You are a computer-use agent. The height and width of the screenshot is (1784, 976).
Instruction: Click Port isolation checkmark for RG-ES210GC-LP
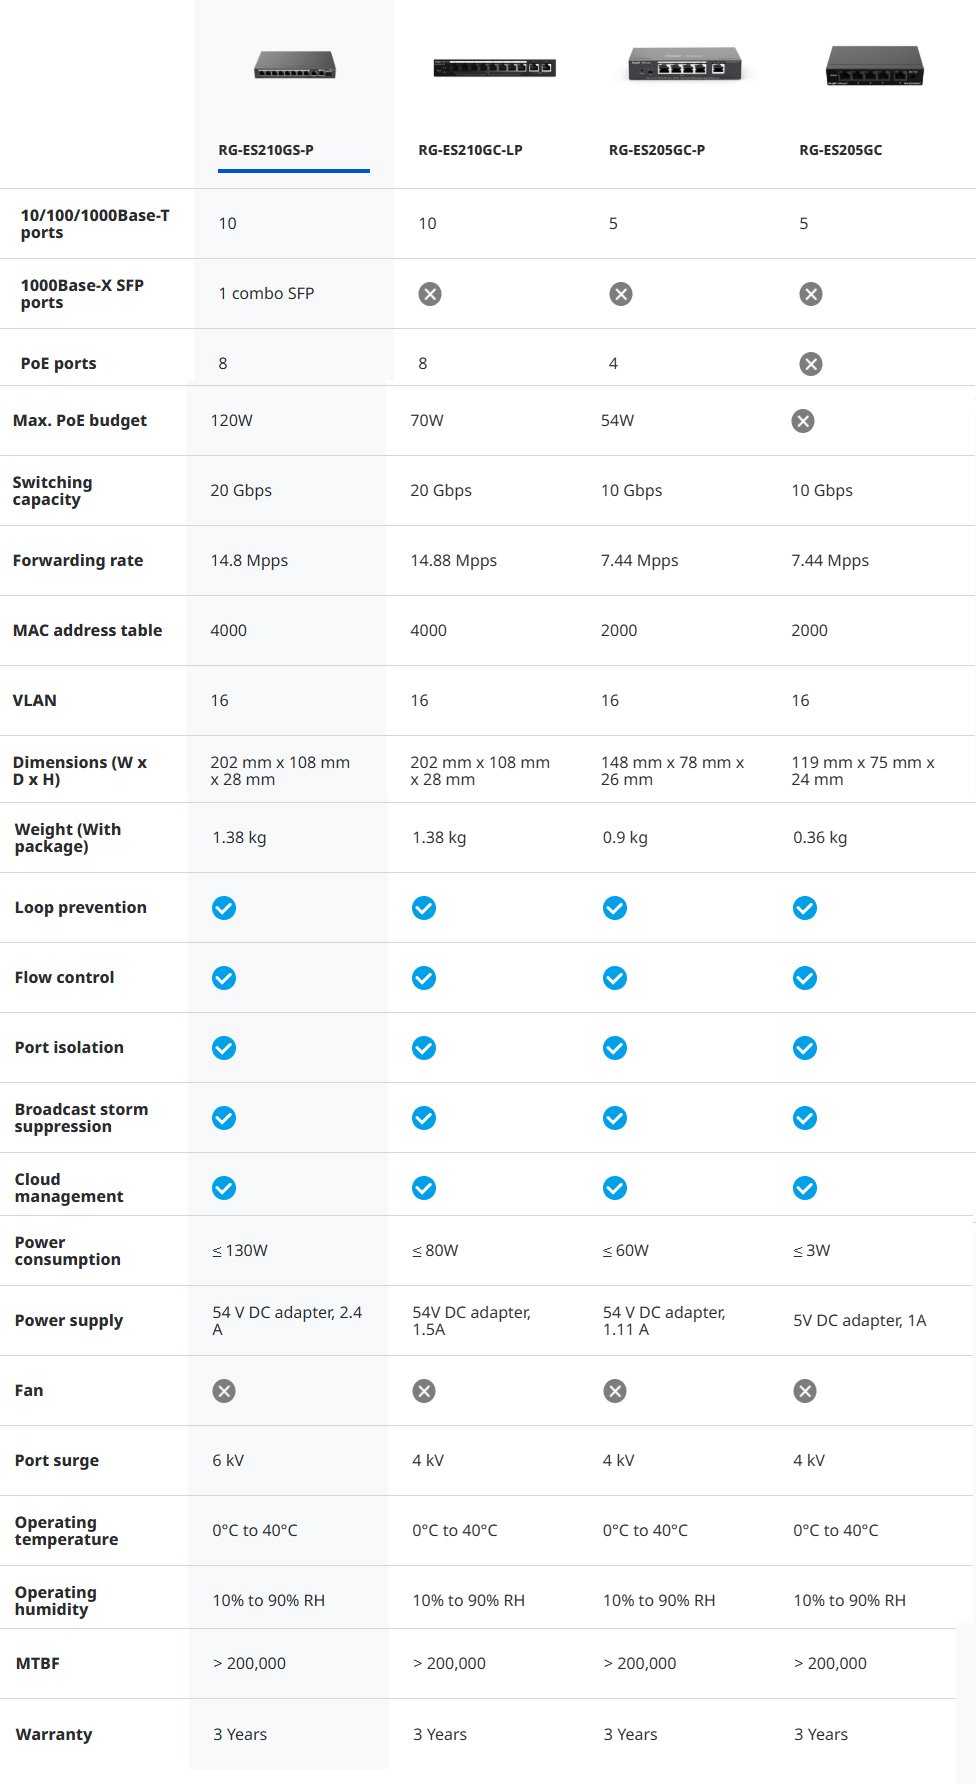click(x=424, y=1048)
